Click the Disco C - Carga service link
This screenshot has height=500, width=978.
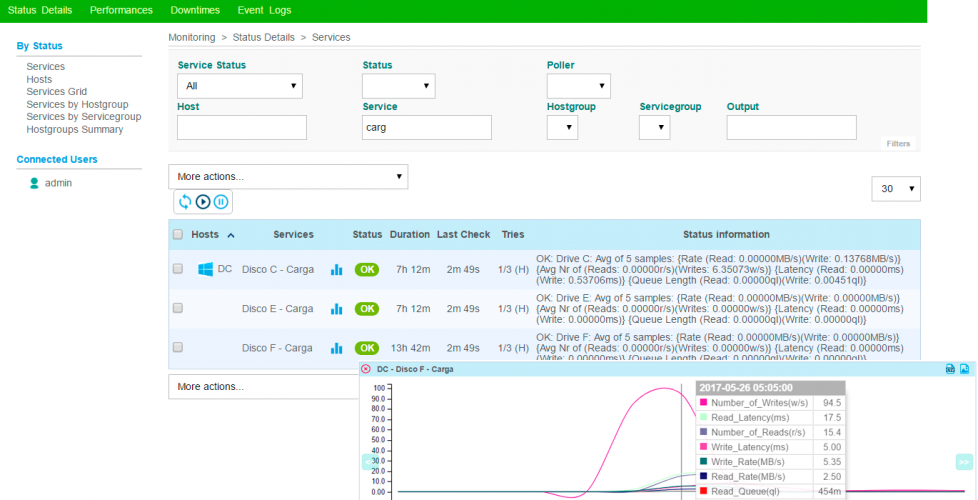pyautogui.click(x=278, y=269)
